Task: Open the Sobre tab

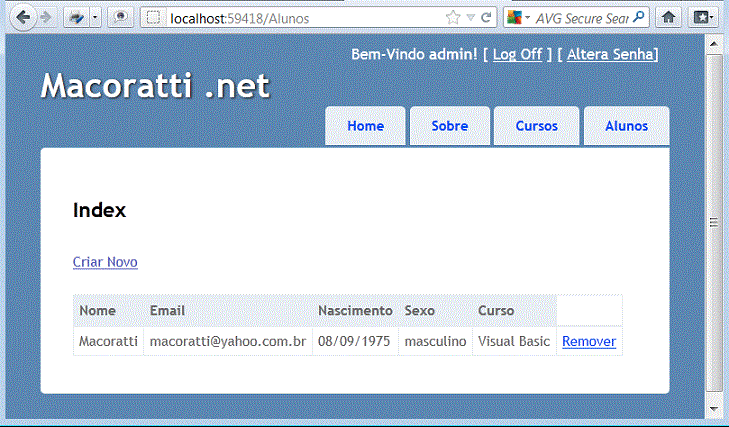Action: coord(450,126)
